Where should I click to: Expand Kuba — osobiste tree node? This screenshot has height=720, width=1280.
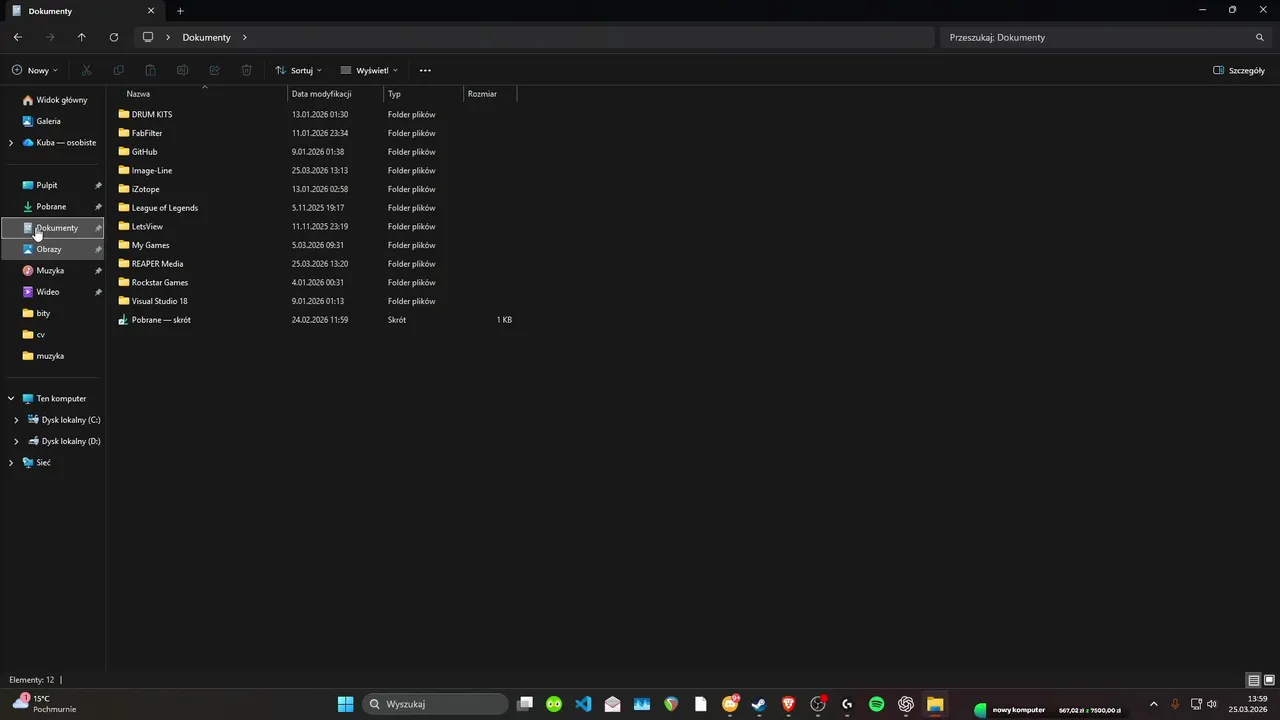(x=11, y=143)
